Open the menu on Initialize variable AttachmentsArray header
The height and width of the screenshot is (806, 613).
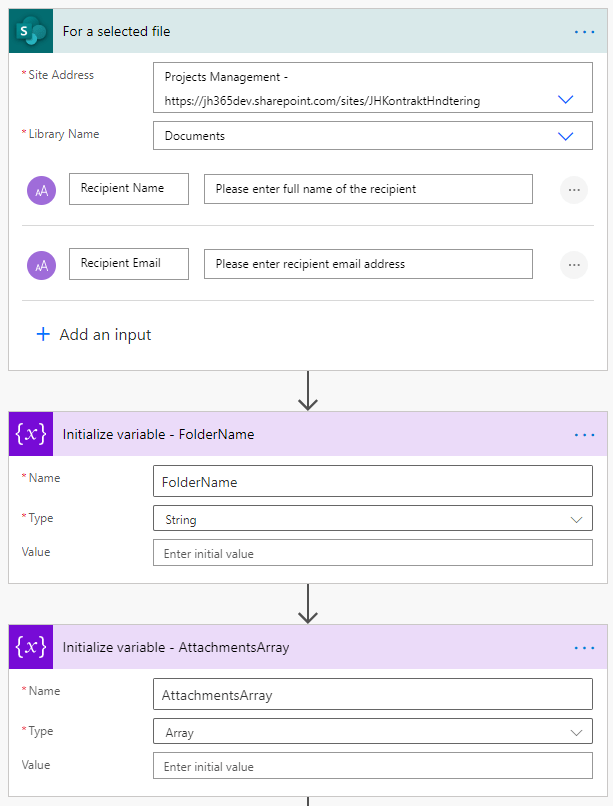pos(584,647)
